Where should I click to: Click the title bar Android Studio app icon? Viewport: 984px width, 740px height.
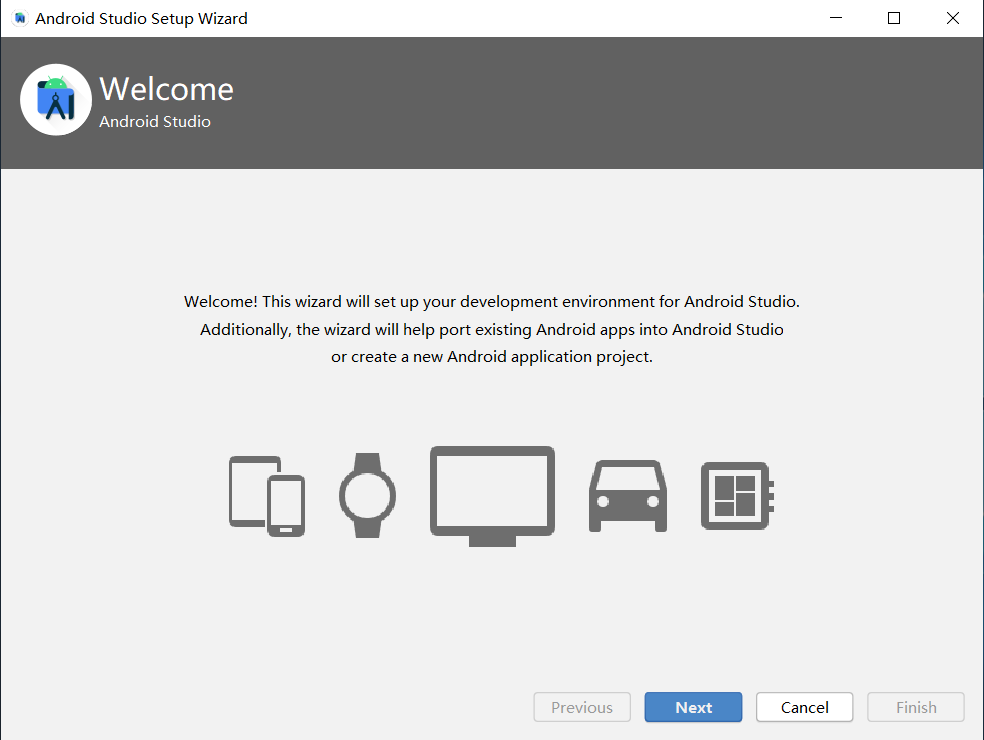click(20, 18)
